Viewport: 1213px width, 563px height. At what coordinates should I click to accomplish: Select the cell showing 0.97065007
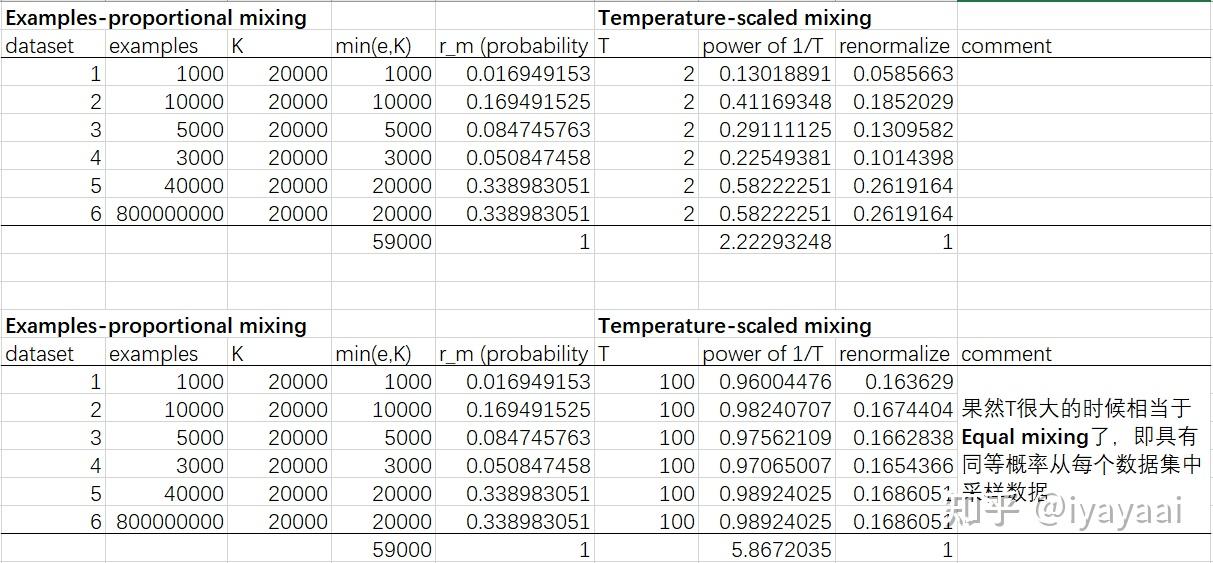(774, 466)
